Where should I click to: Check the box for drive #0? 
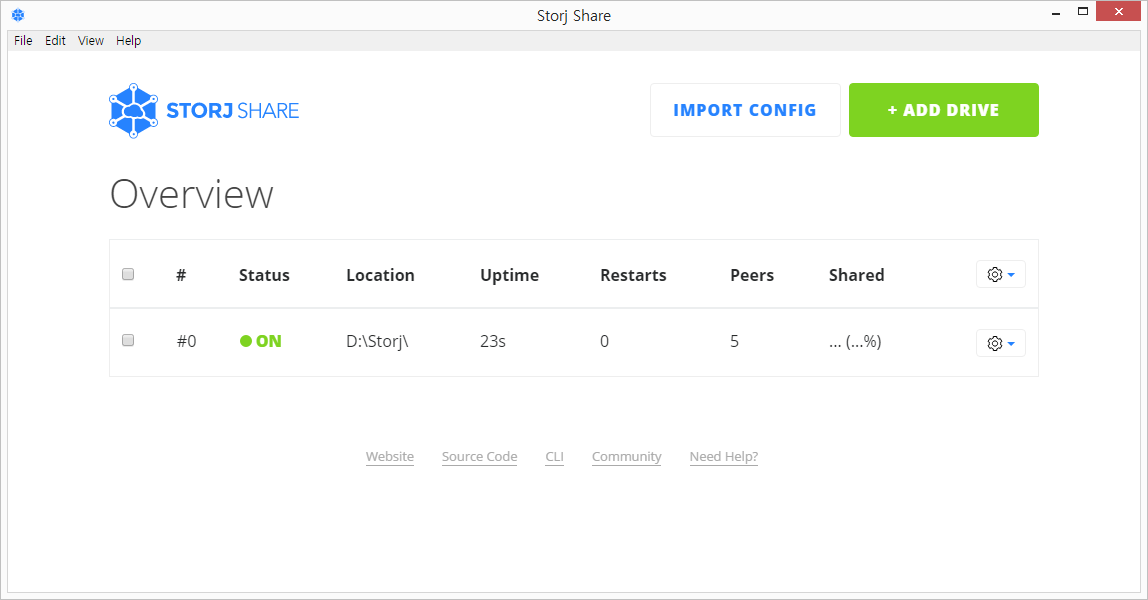pos(128,340)
